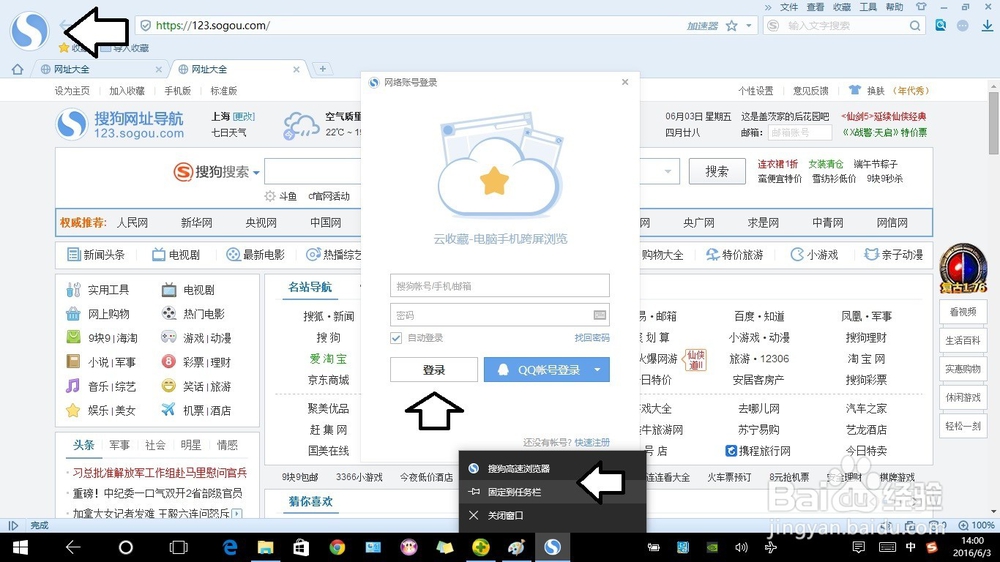The width and height of the screenshot is (1000, 562).
Task: Open Google Chrome from the taskbar
Action: (337, 547)
